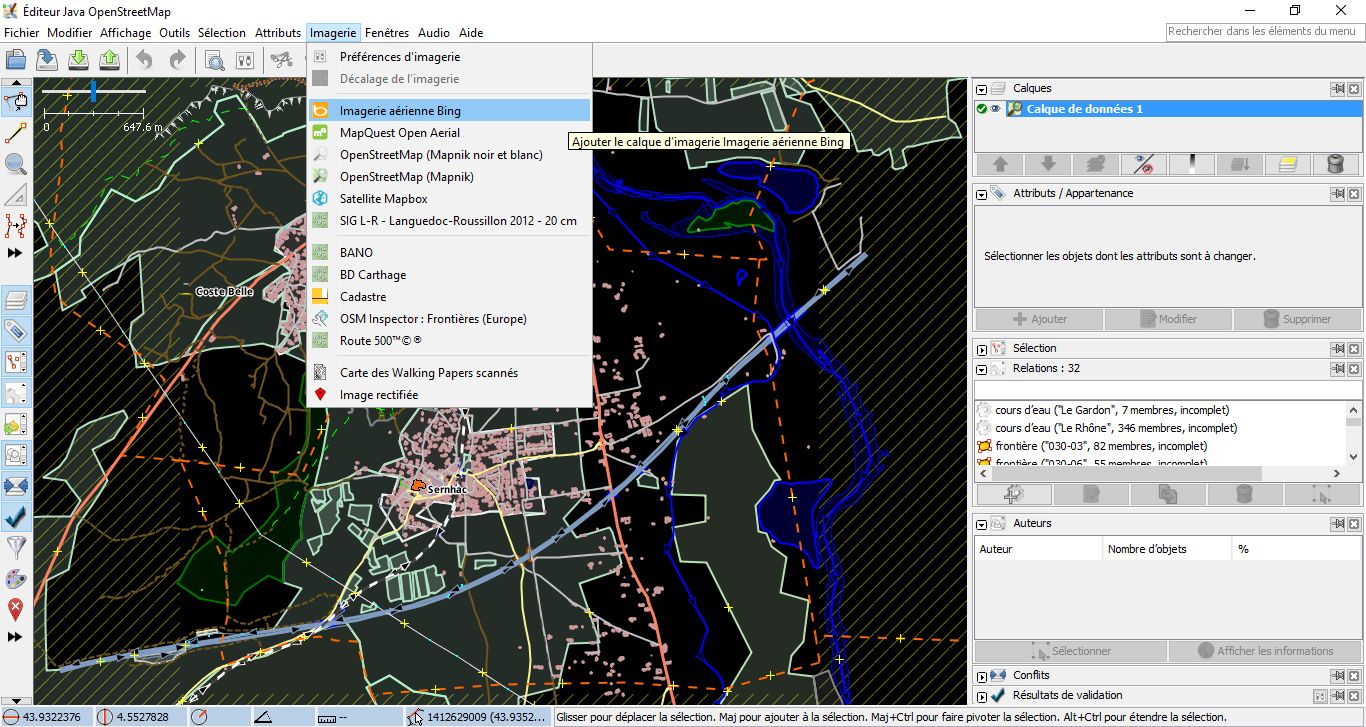Click Afficher les informations button
Viewport: 1366px width, 727px height.
point(1265,651)
